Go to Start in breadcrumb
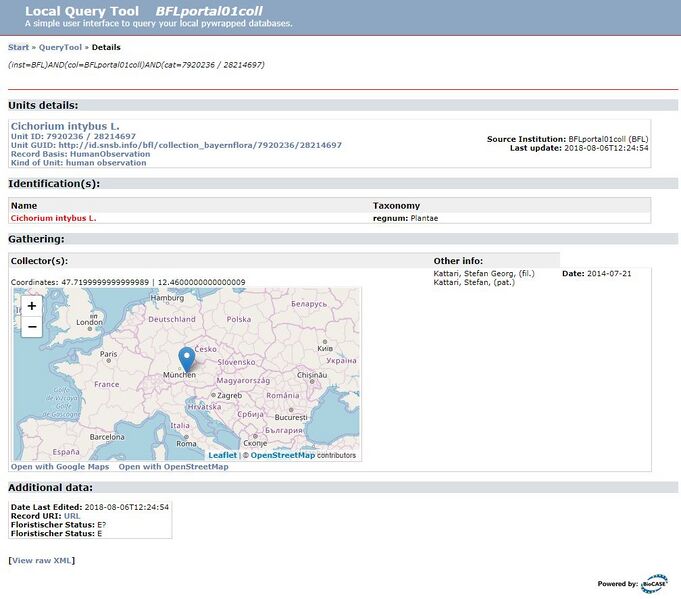The image size is (681, 599). click(x=18, y=47)
